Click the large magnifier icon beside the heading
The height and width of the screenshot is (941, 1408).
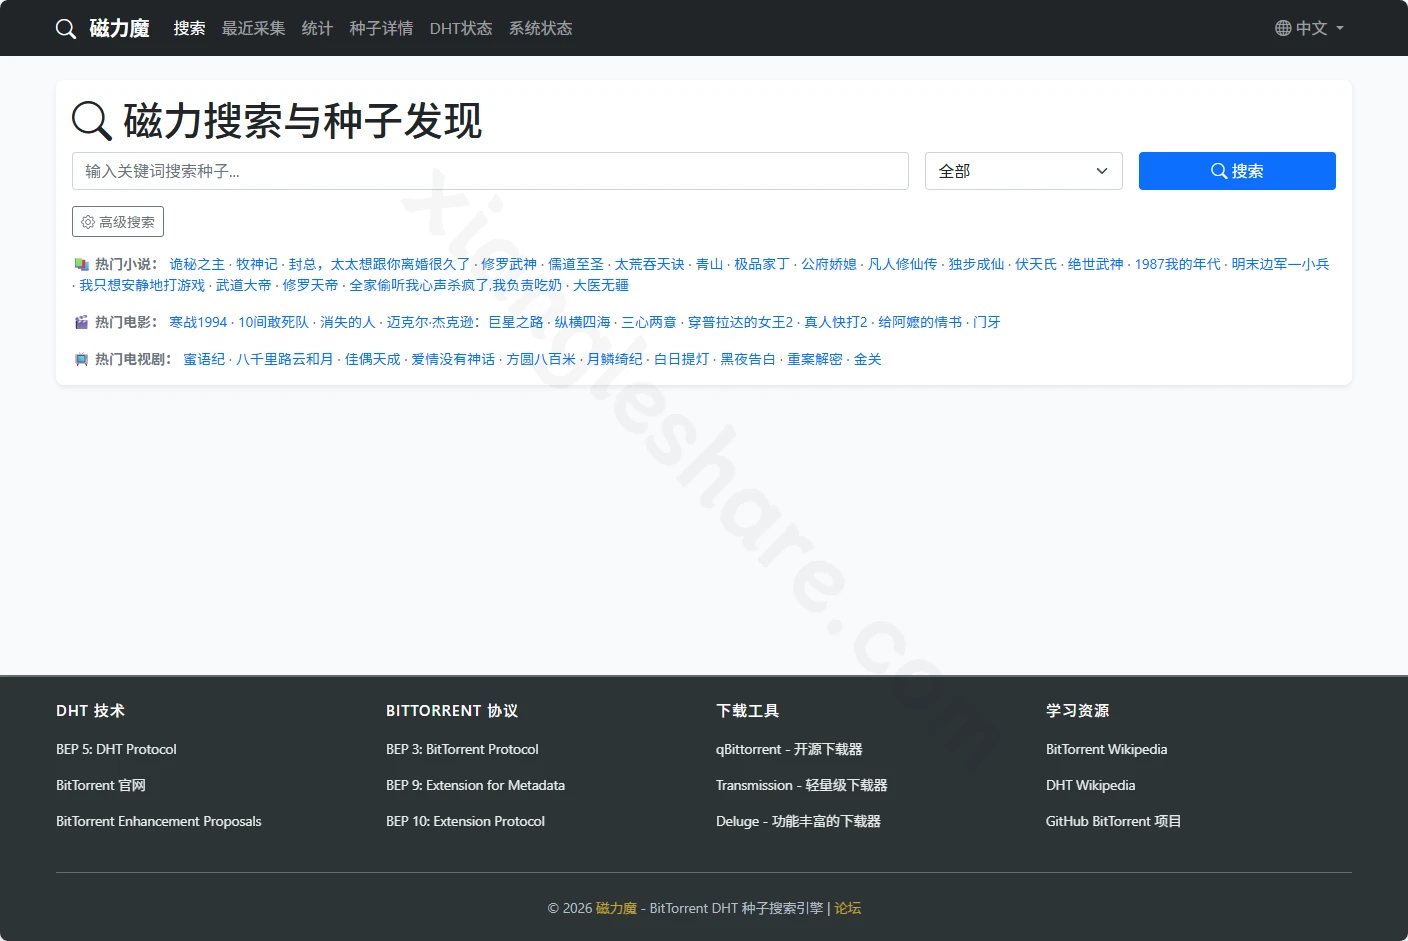[x=92, y=121]
